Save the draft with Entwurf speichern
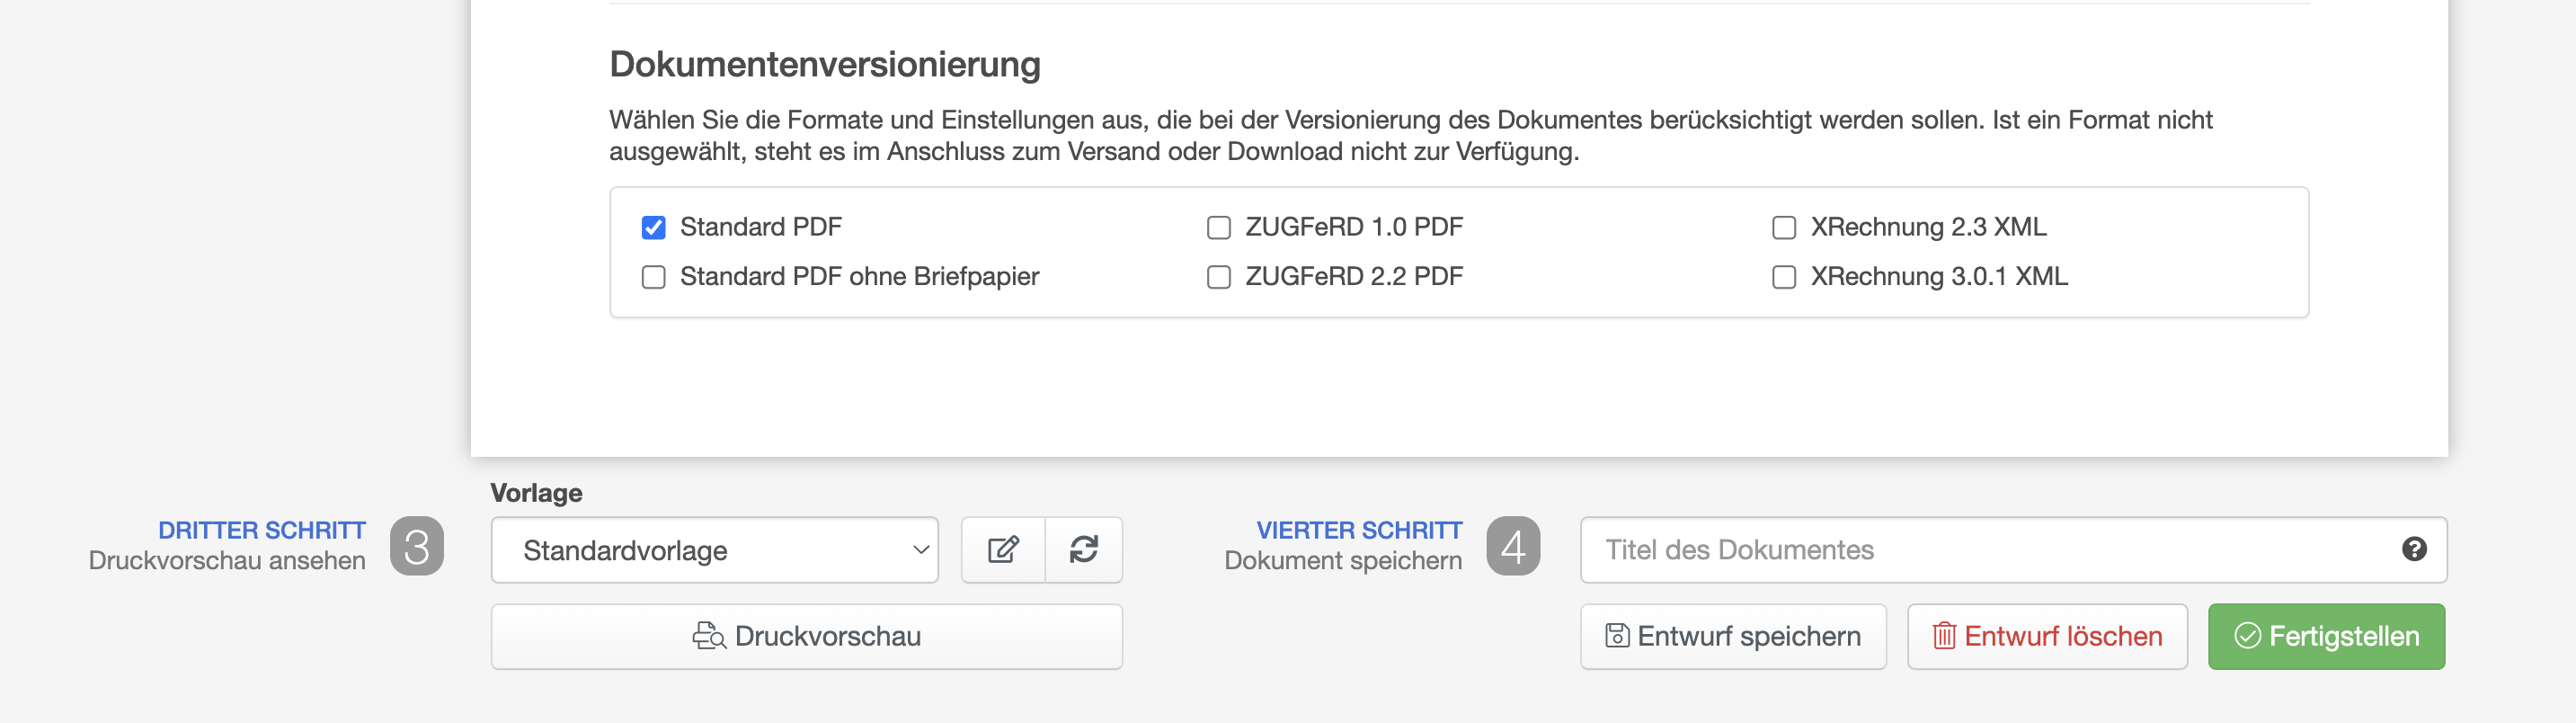This screenshot has width=2576, height=723. point(1733,637)
